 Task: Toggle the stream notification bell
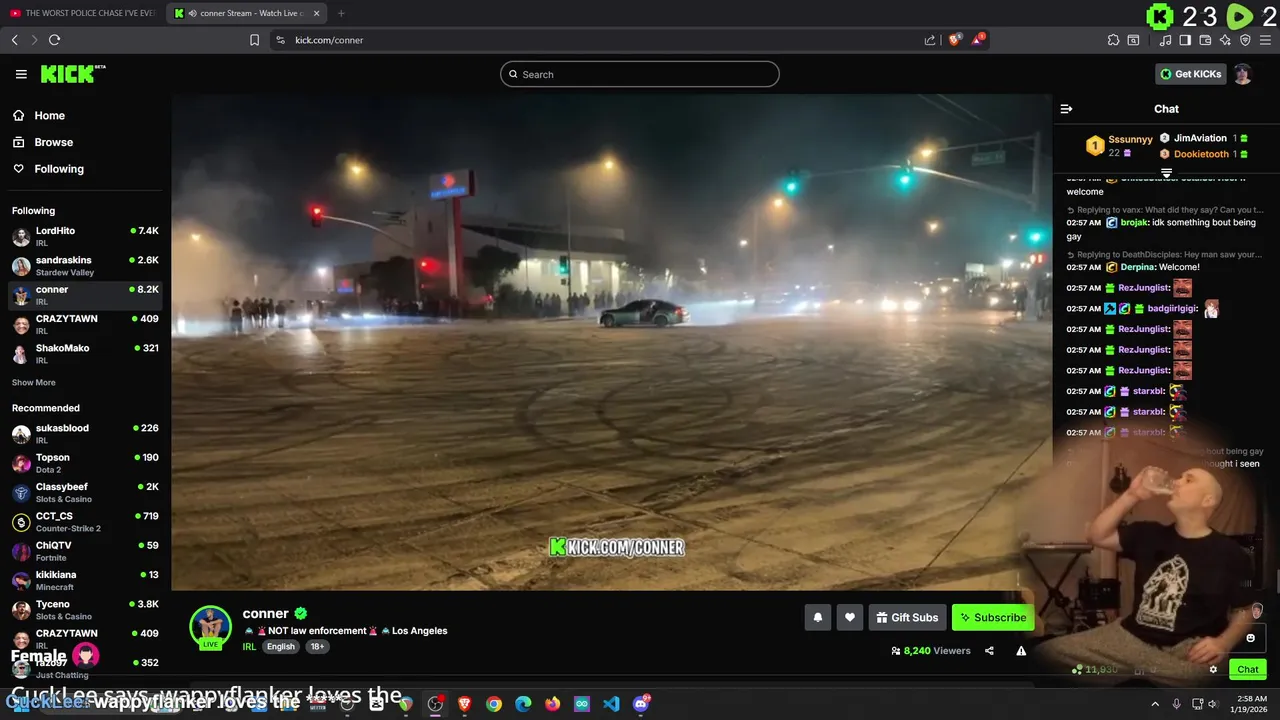[x=817, y=618]
